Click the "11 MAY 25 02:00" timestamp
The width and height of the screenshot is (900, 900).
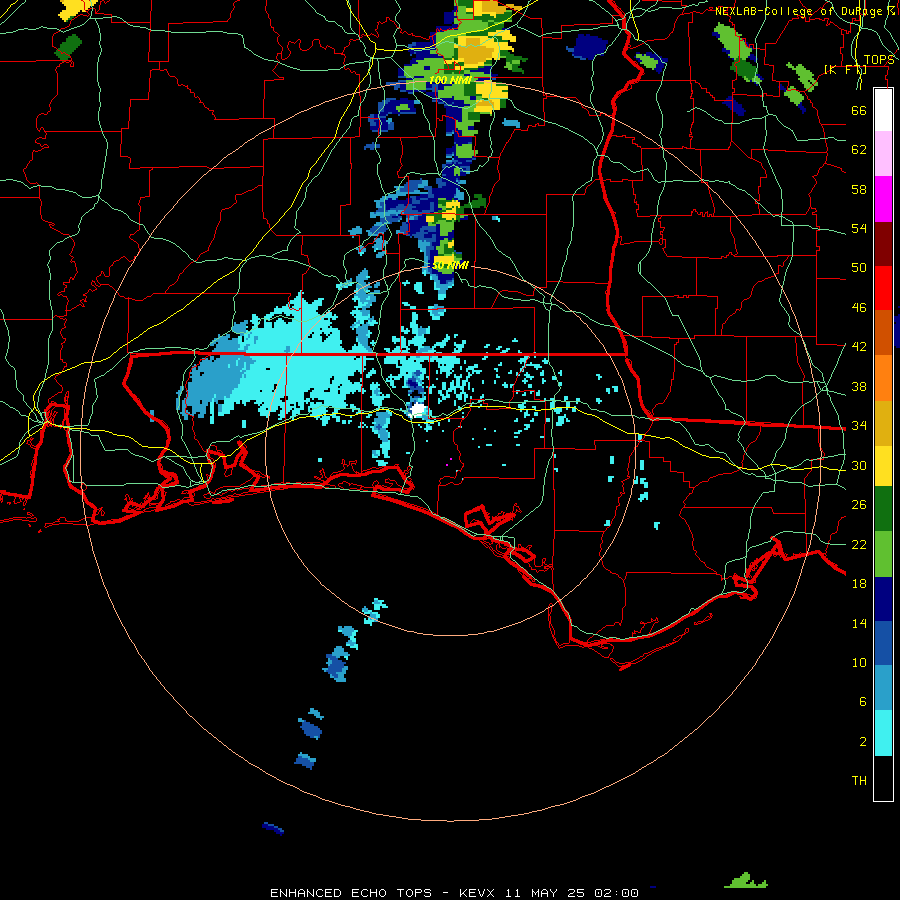click(x=572, y=893)
